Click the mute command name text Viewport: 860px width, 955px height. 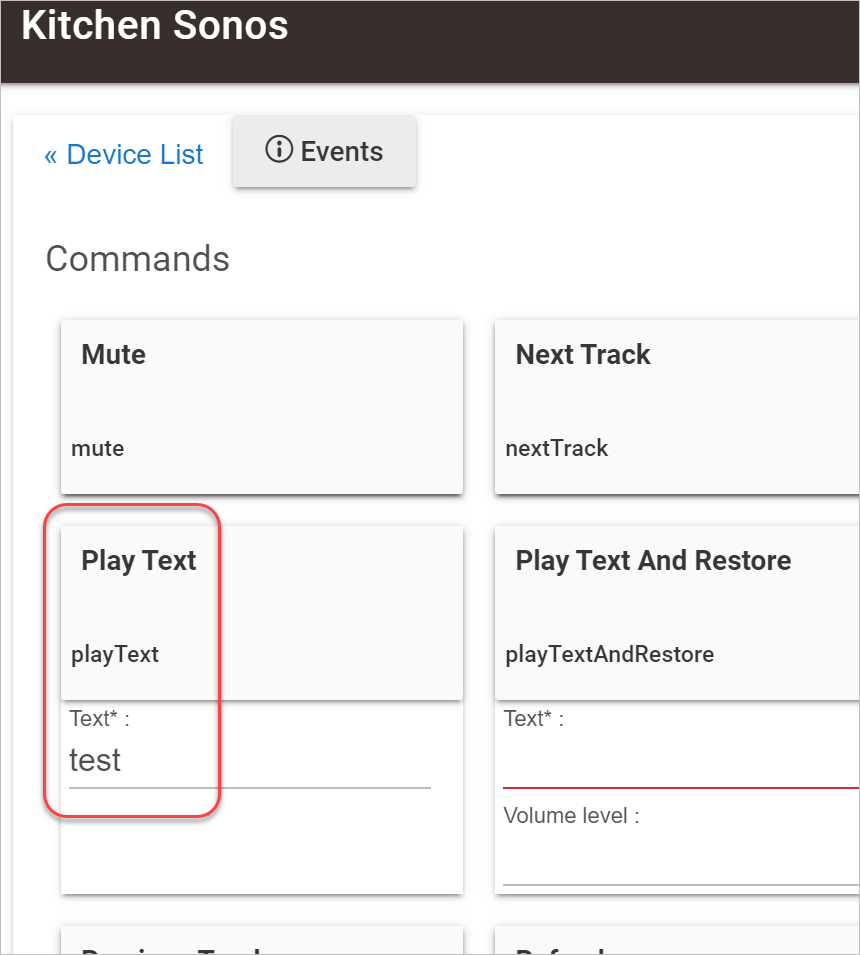97,449
